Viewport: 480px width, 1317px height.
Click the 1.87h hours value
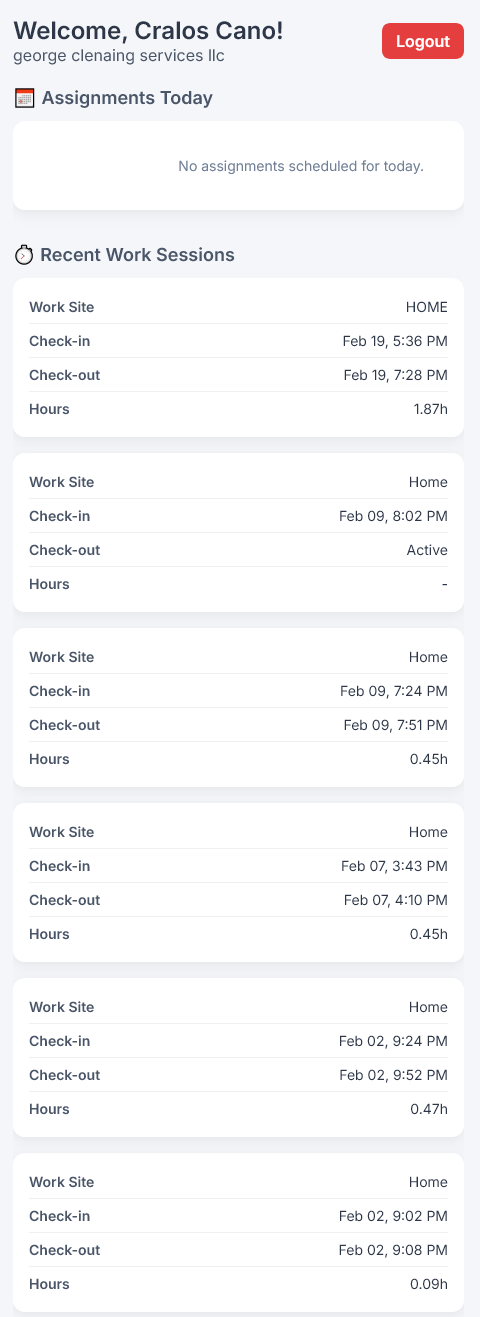click(430, 409)
